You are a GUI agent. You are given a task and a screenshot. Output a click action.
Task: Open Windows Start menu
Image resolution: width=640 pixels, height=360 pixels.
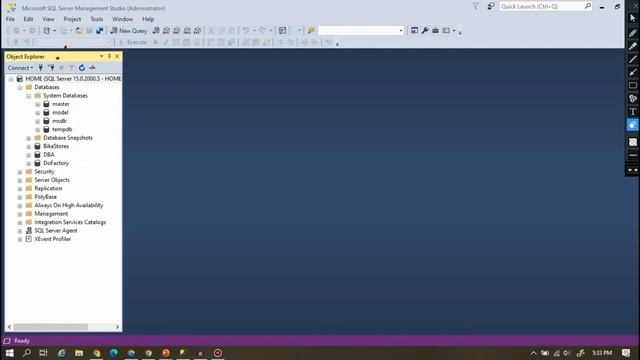10,353
